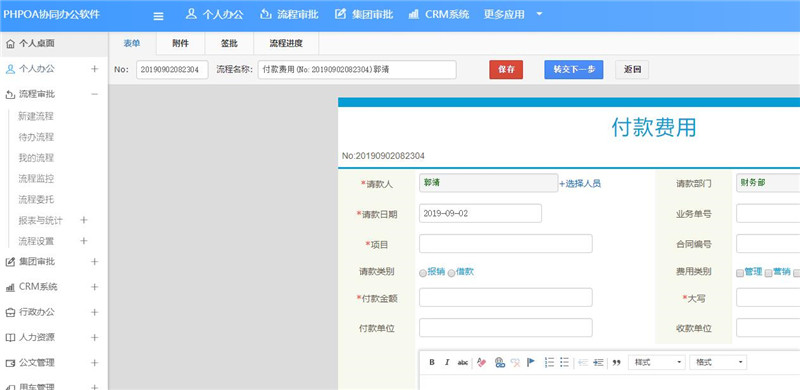The height and width of the screenshot is (390, 800).
Task: Expand CRM系统 section in sidebar
Action: pyautogui.click(x=94, y=287)
